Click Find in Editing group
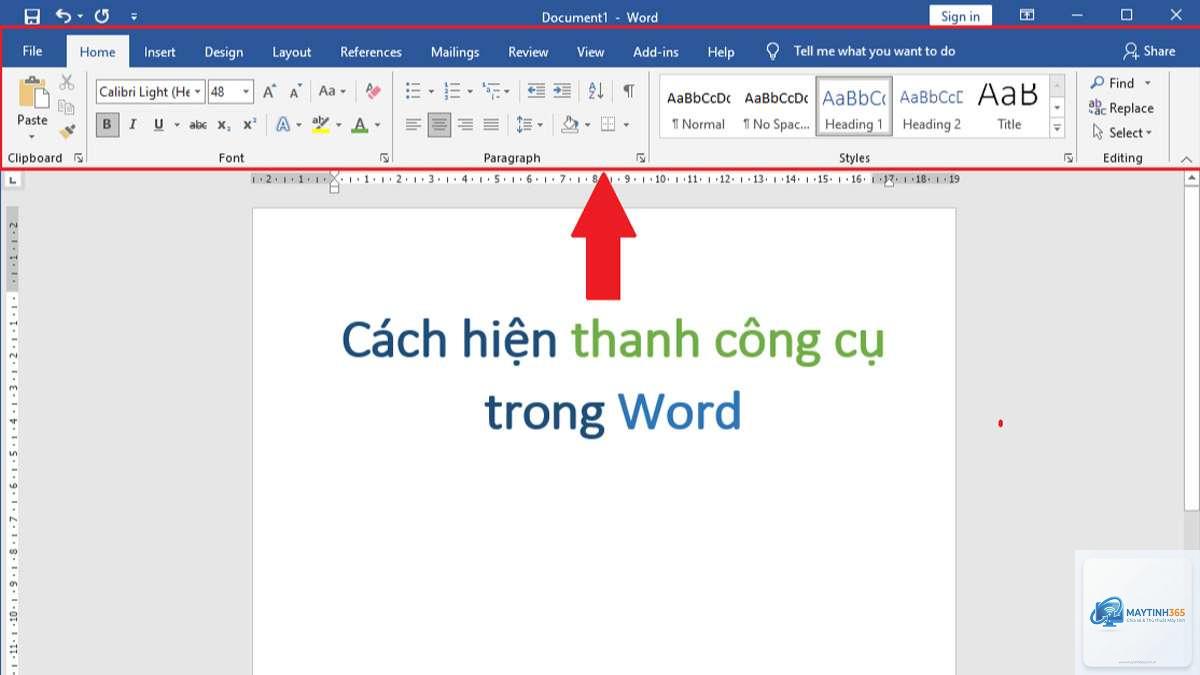The height and width of the screenshot is (675, 1200). pyautogui.click(x=1120, y=83)
